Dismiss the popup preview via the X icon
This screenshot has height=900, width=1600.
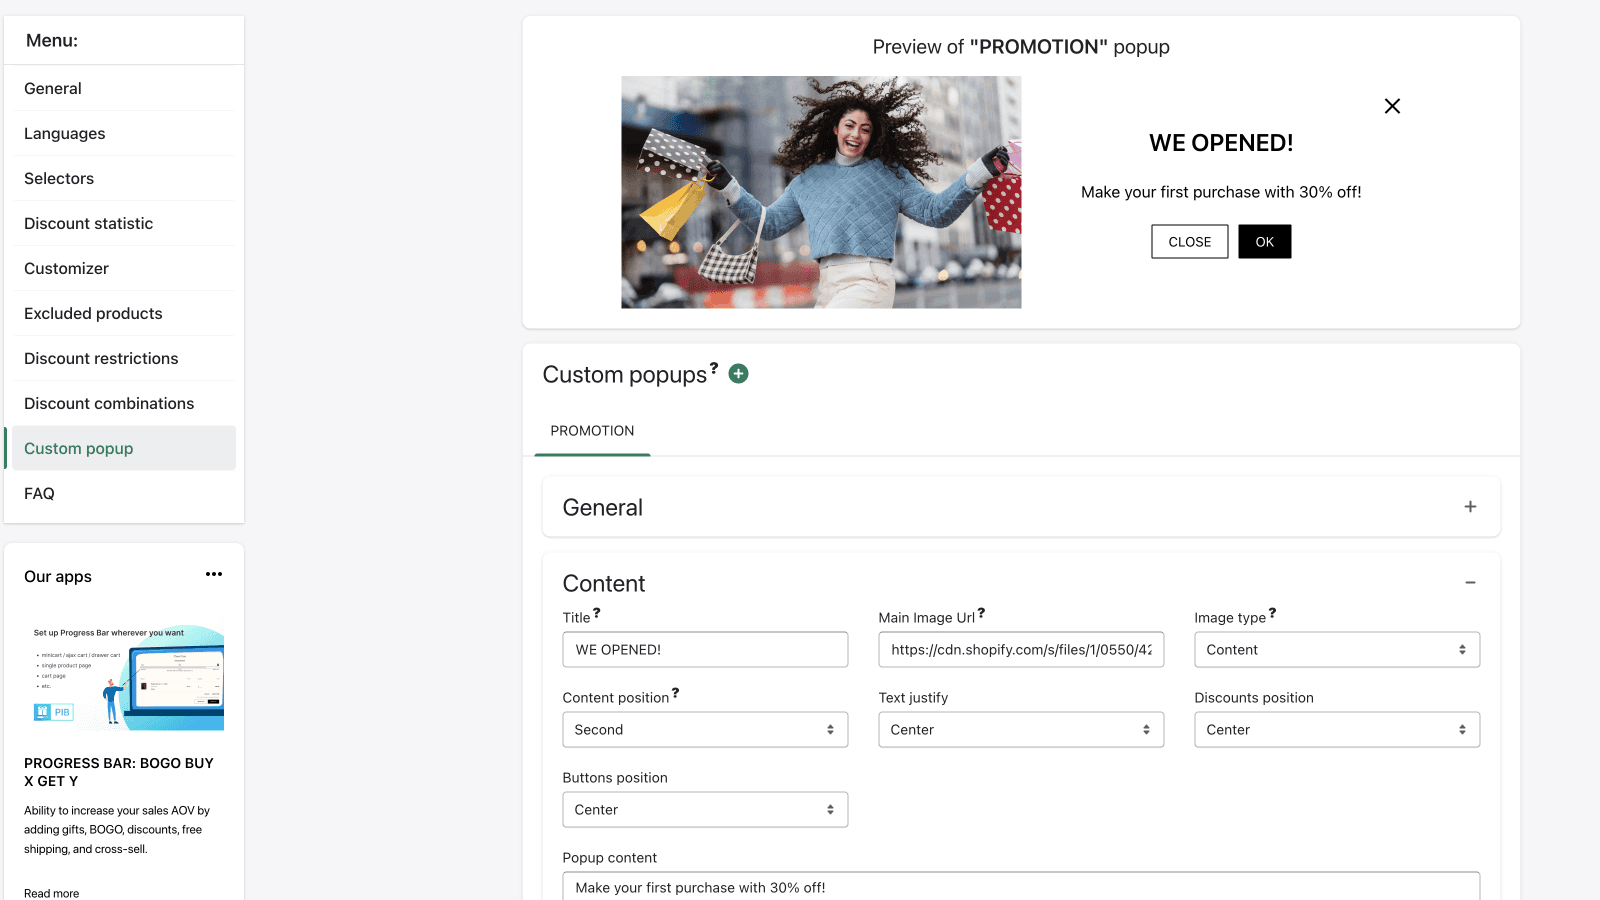[1392, 106]
